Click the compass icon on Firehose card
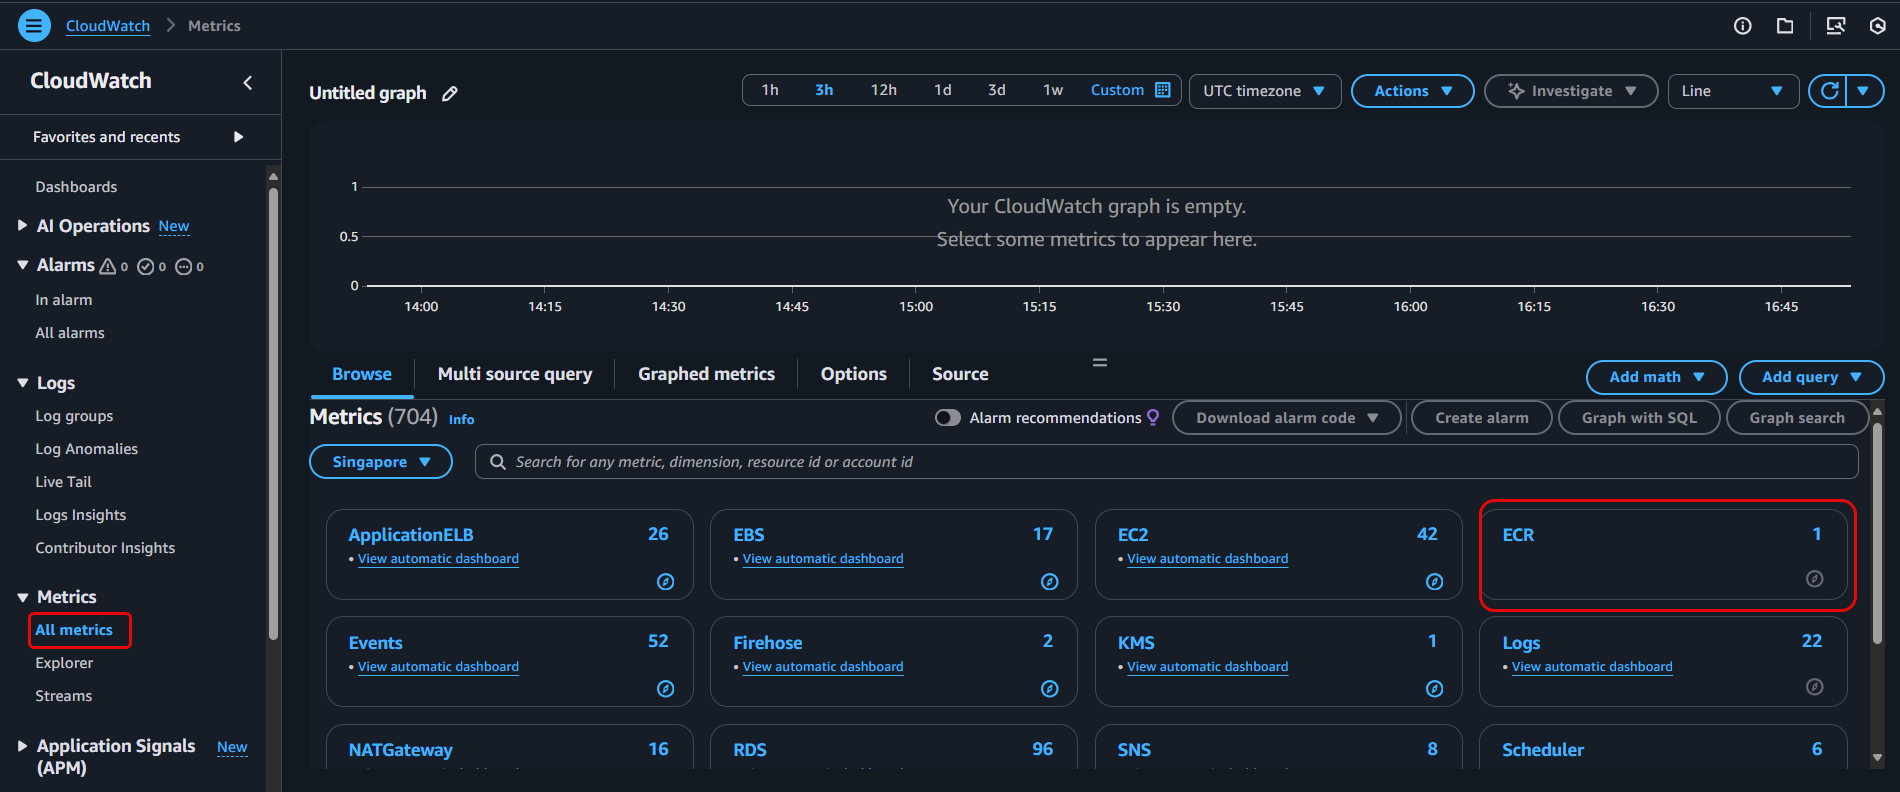Image resolution: width=1900 pixels, height=792 pixels. point(1049,688)
